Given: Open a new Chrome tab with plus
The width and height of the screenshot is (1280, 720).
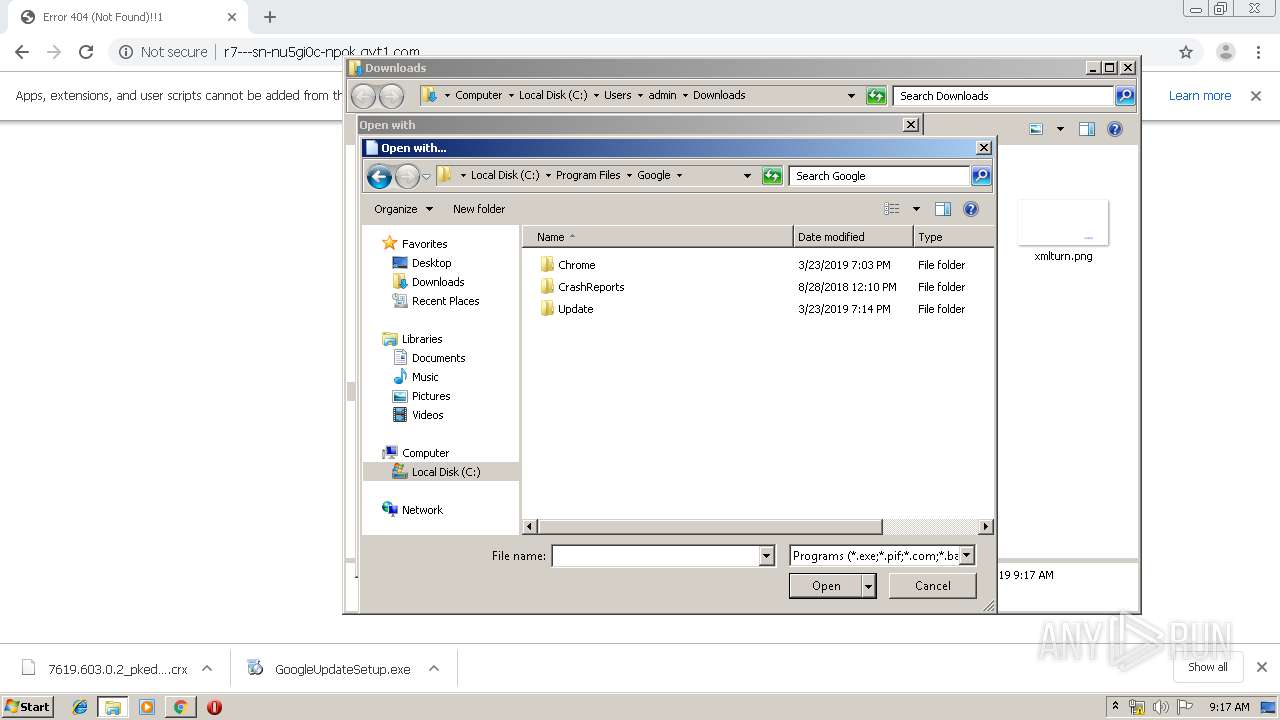Looking at the screenshot, I should [270, 17].
